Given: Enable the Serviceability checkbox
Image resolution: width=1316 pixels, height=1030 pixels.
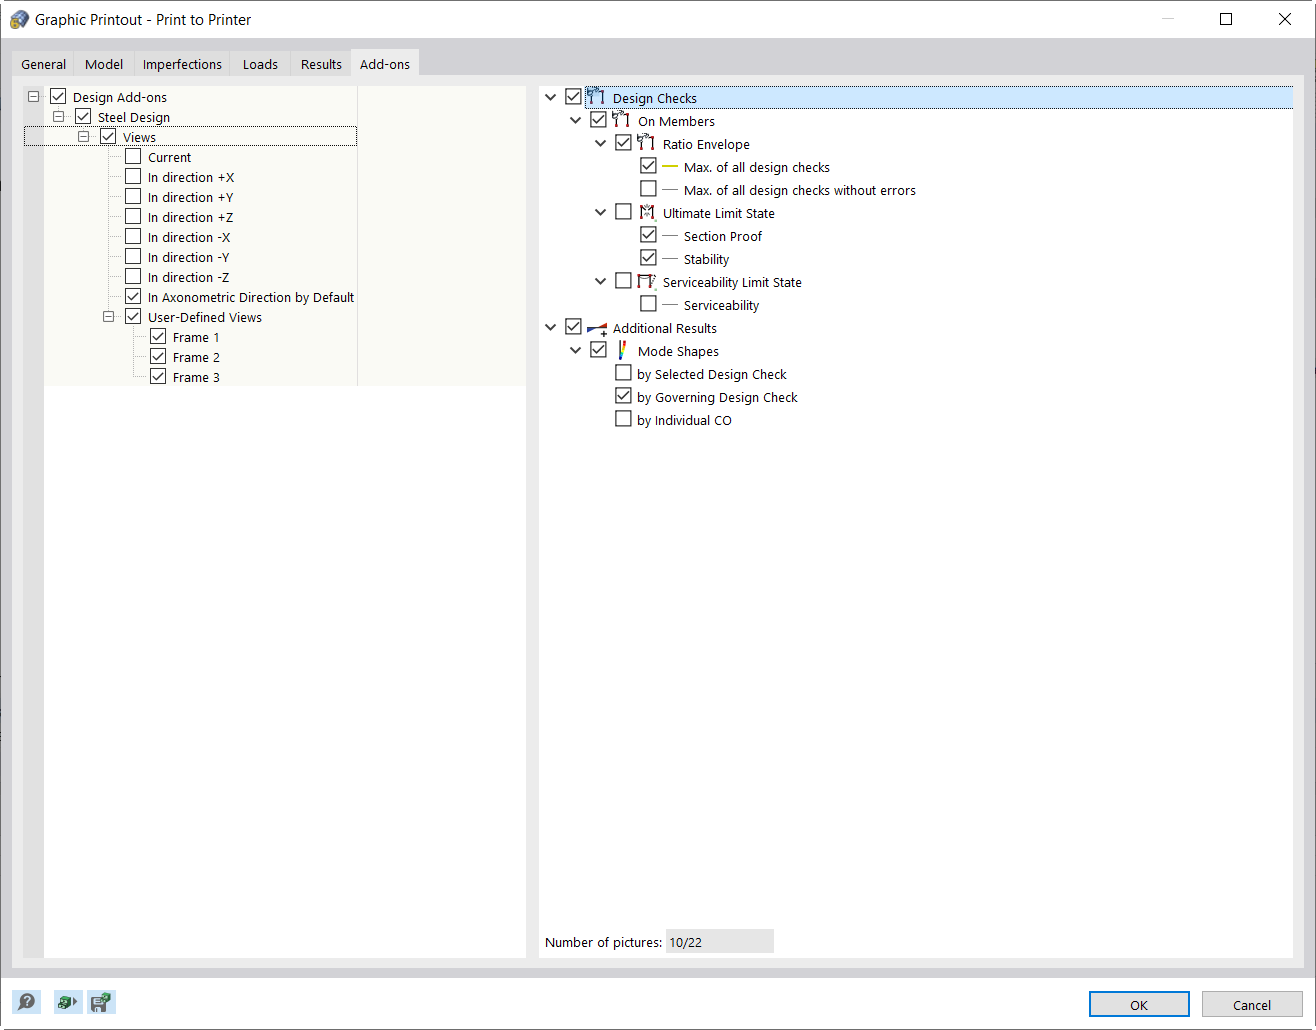Looking at the screenshot, I should [648, 304].
